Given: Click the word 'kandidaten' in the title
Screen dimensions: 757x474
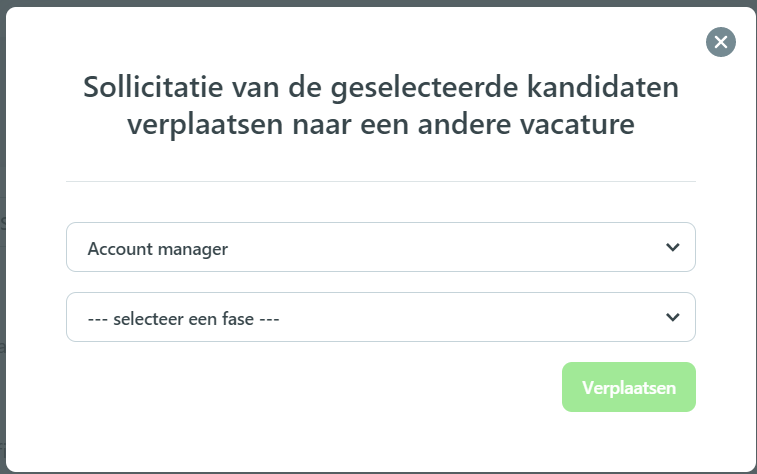Looking at the screenshot, I should pyautogui.click(x=603, y=87).
